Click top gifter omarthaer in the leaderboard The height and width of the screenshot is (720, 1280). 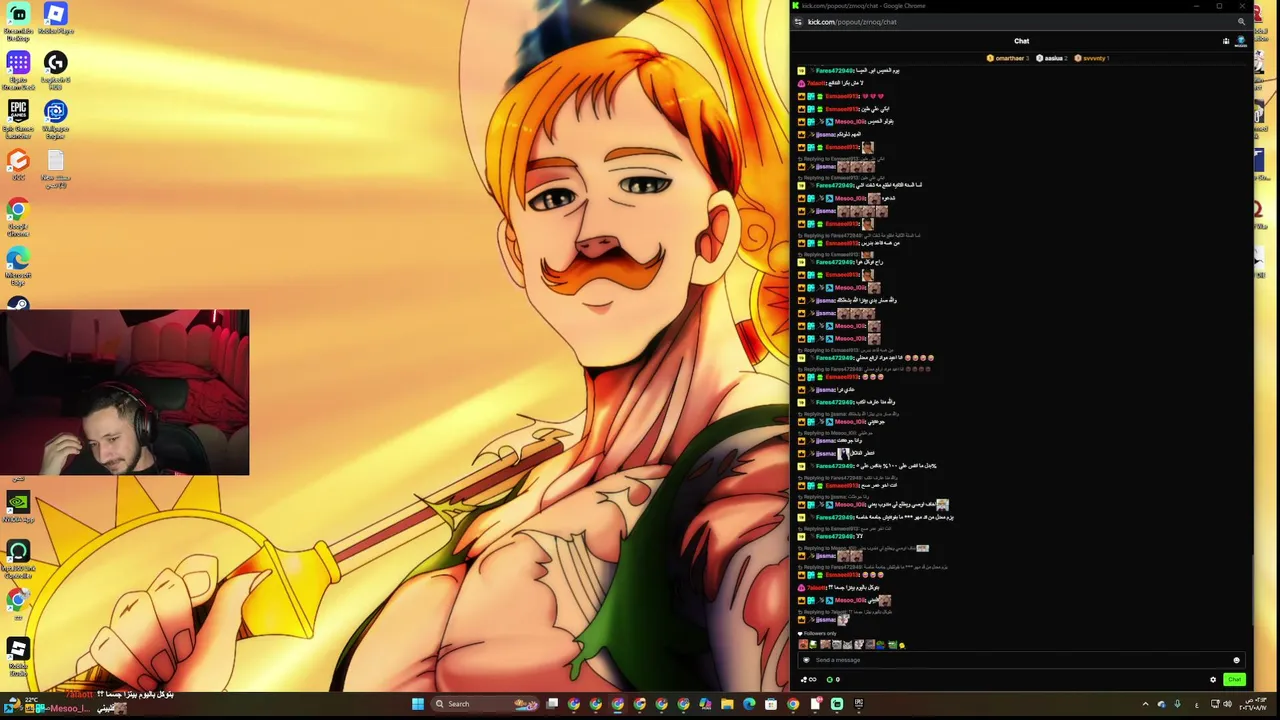click(x=1006, y=58)
